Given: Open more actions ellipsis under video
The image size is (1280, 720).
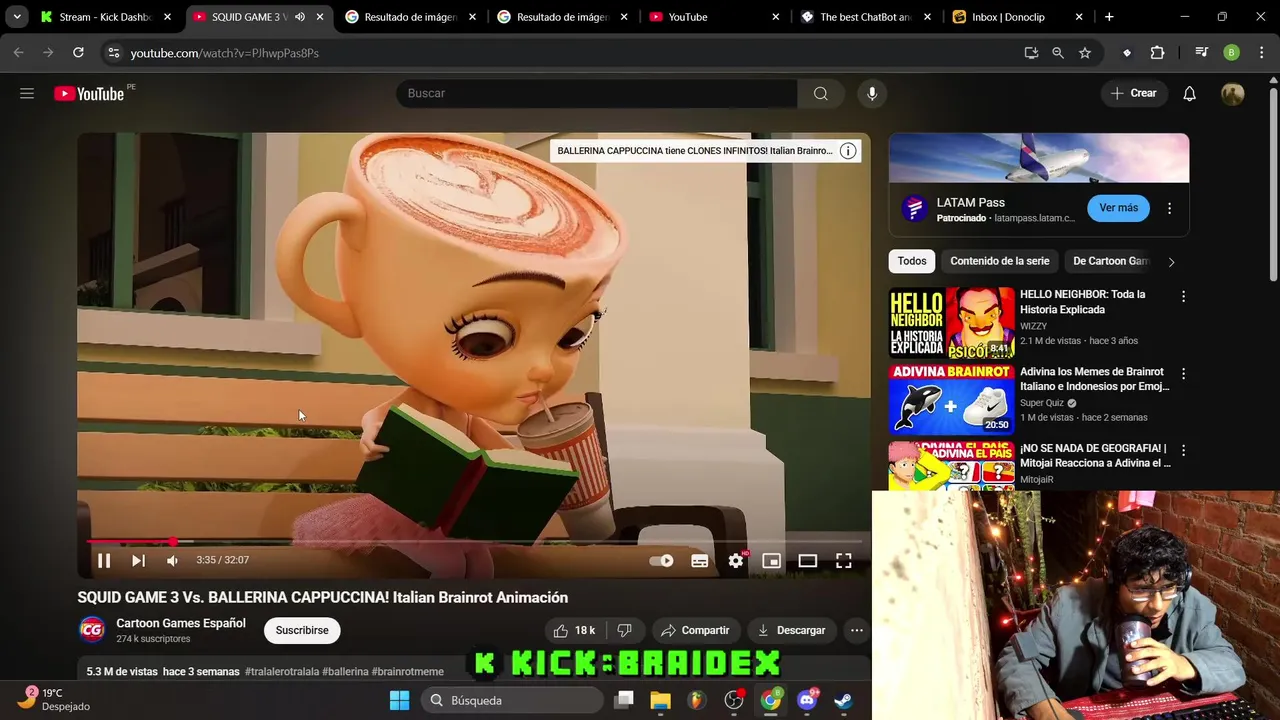Looking at the screenshot, I should 857,630.
